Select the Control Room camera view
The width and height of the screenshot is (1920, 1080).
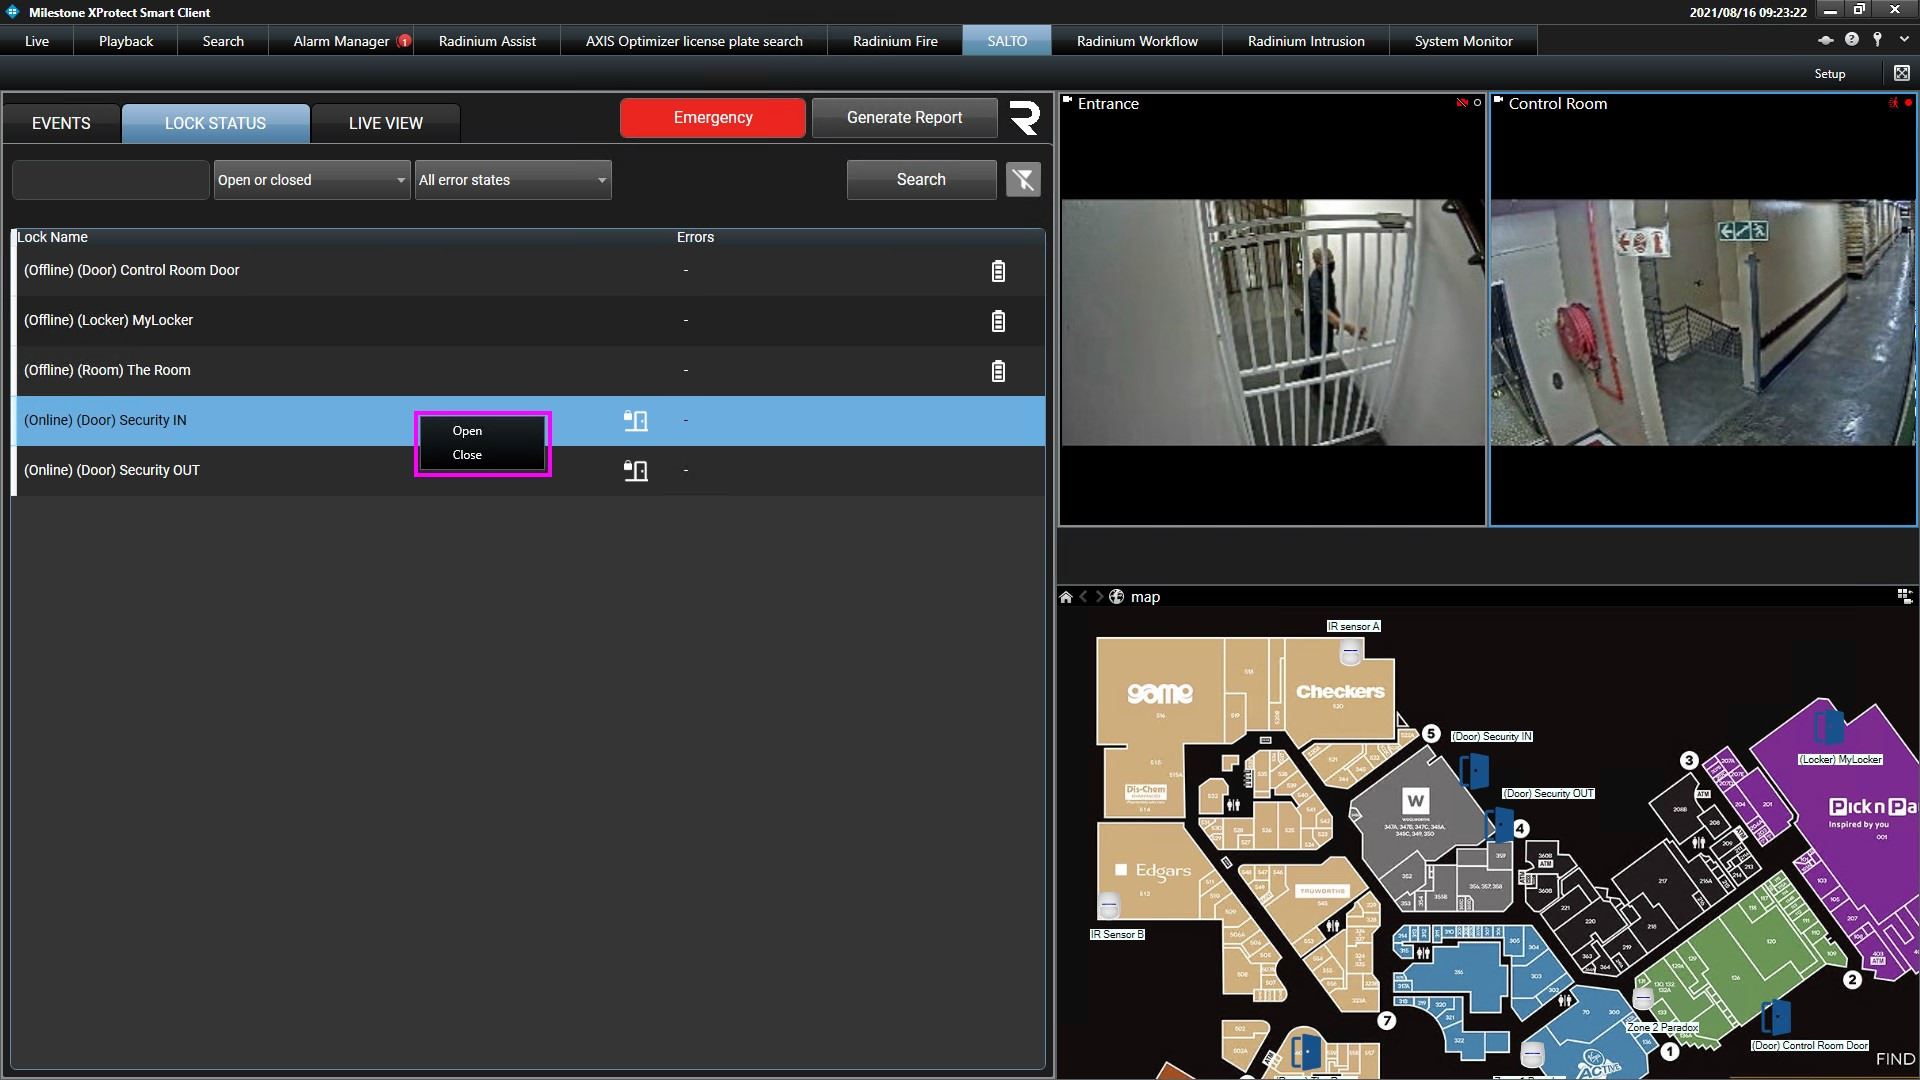pyautogui.click(x=1703, y=310)
